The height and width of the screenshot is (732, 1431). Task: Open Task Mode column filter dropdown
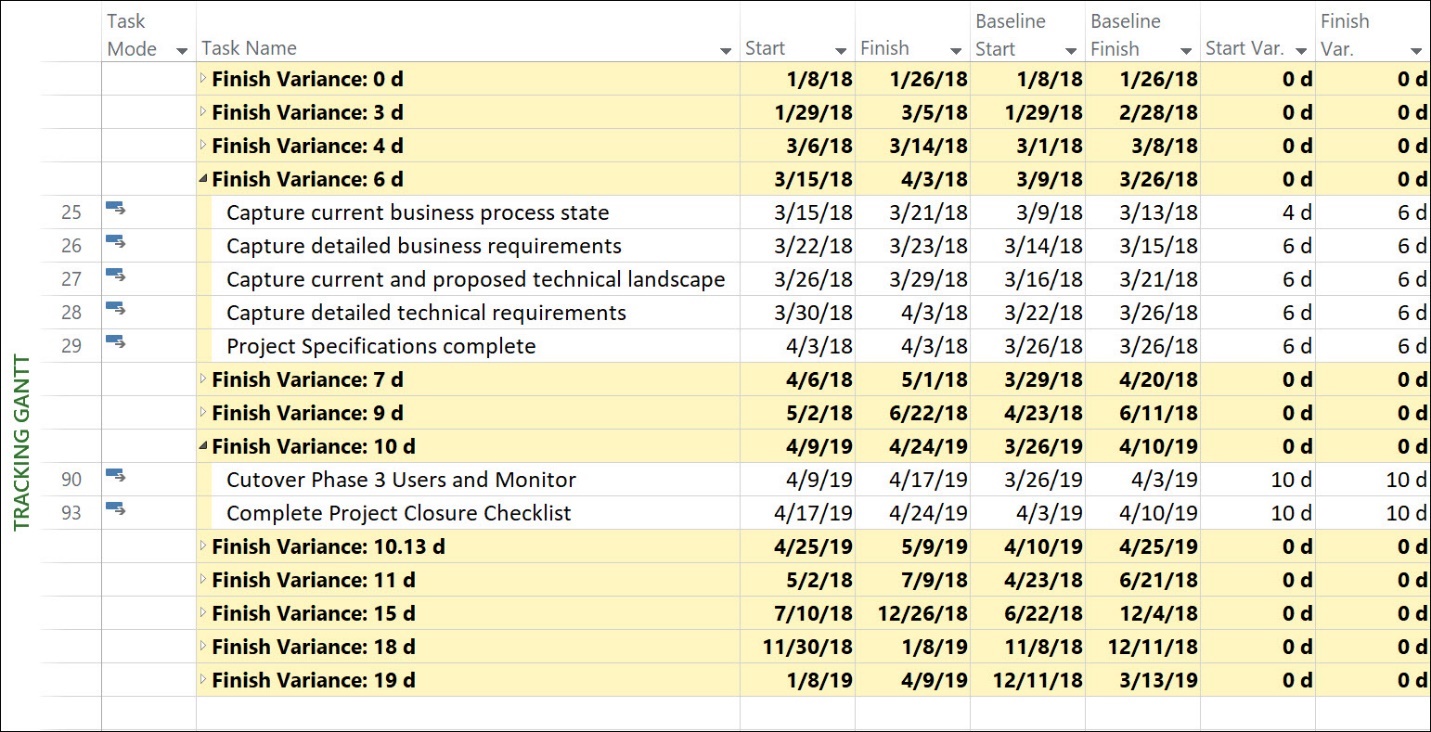182,50
